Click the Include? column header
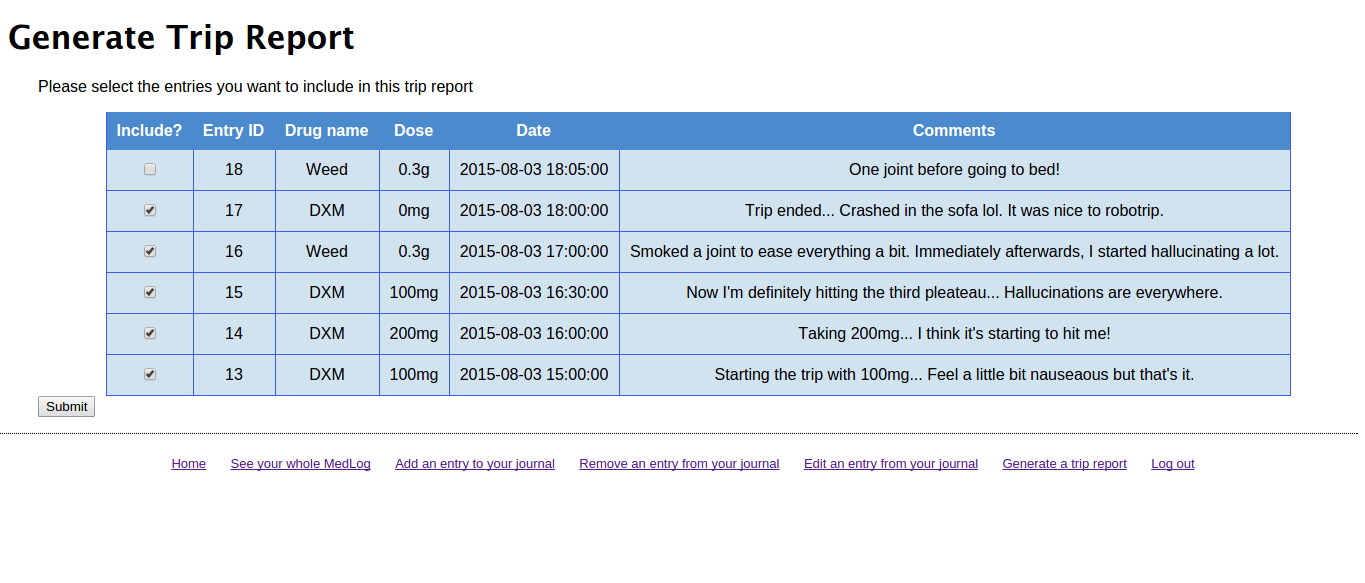The image size is (1365, 583). pyautogui.click(x=150, y=131)
